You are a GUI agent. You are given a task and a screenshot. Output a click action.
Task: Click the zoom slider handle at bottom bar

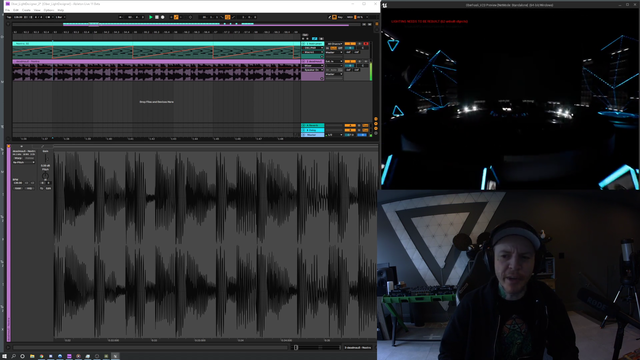(296, 347)
